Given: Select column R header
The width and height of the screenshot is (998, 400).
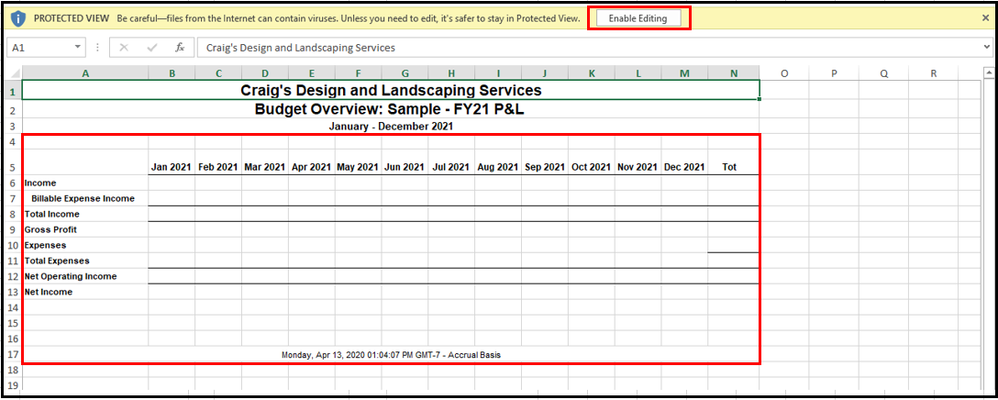Looking at the screenshot, I should point(934,73).
